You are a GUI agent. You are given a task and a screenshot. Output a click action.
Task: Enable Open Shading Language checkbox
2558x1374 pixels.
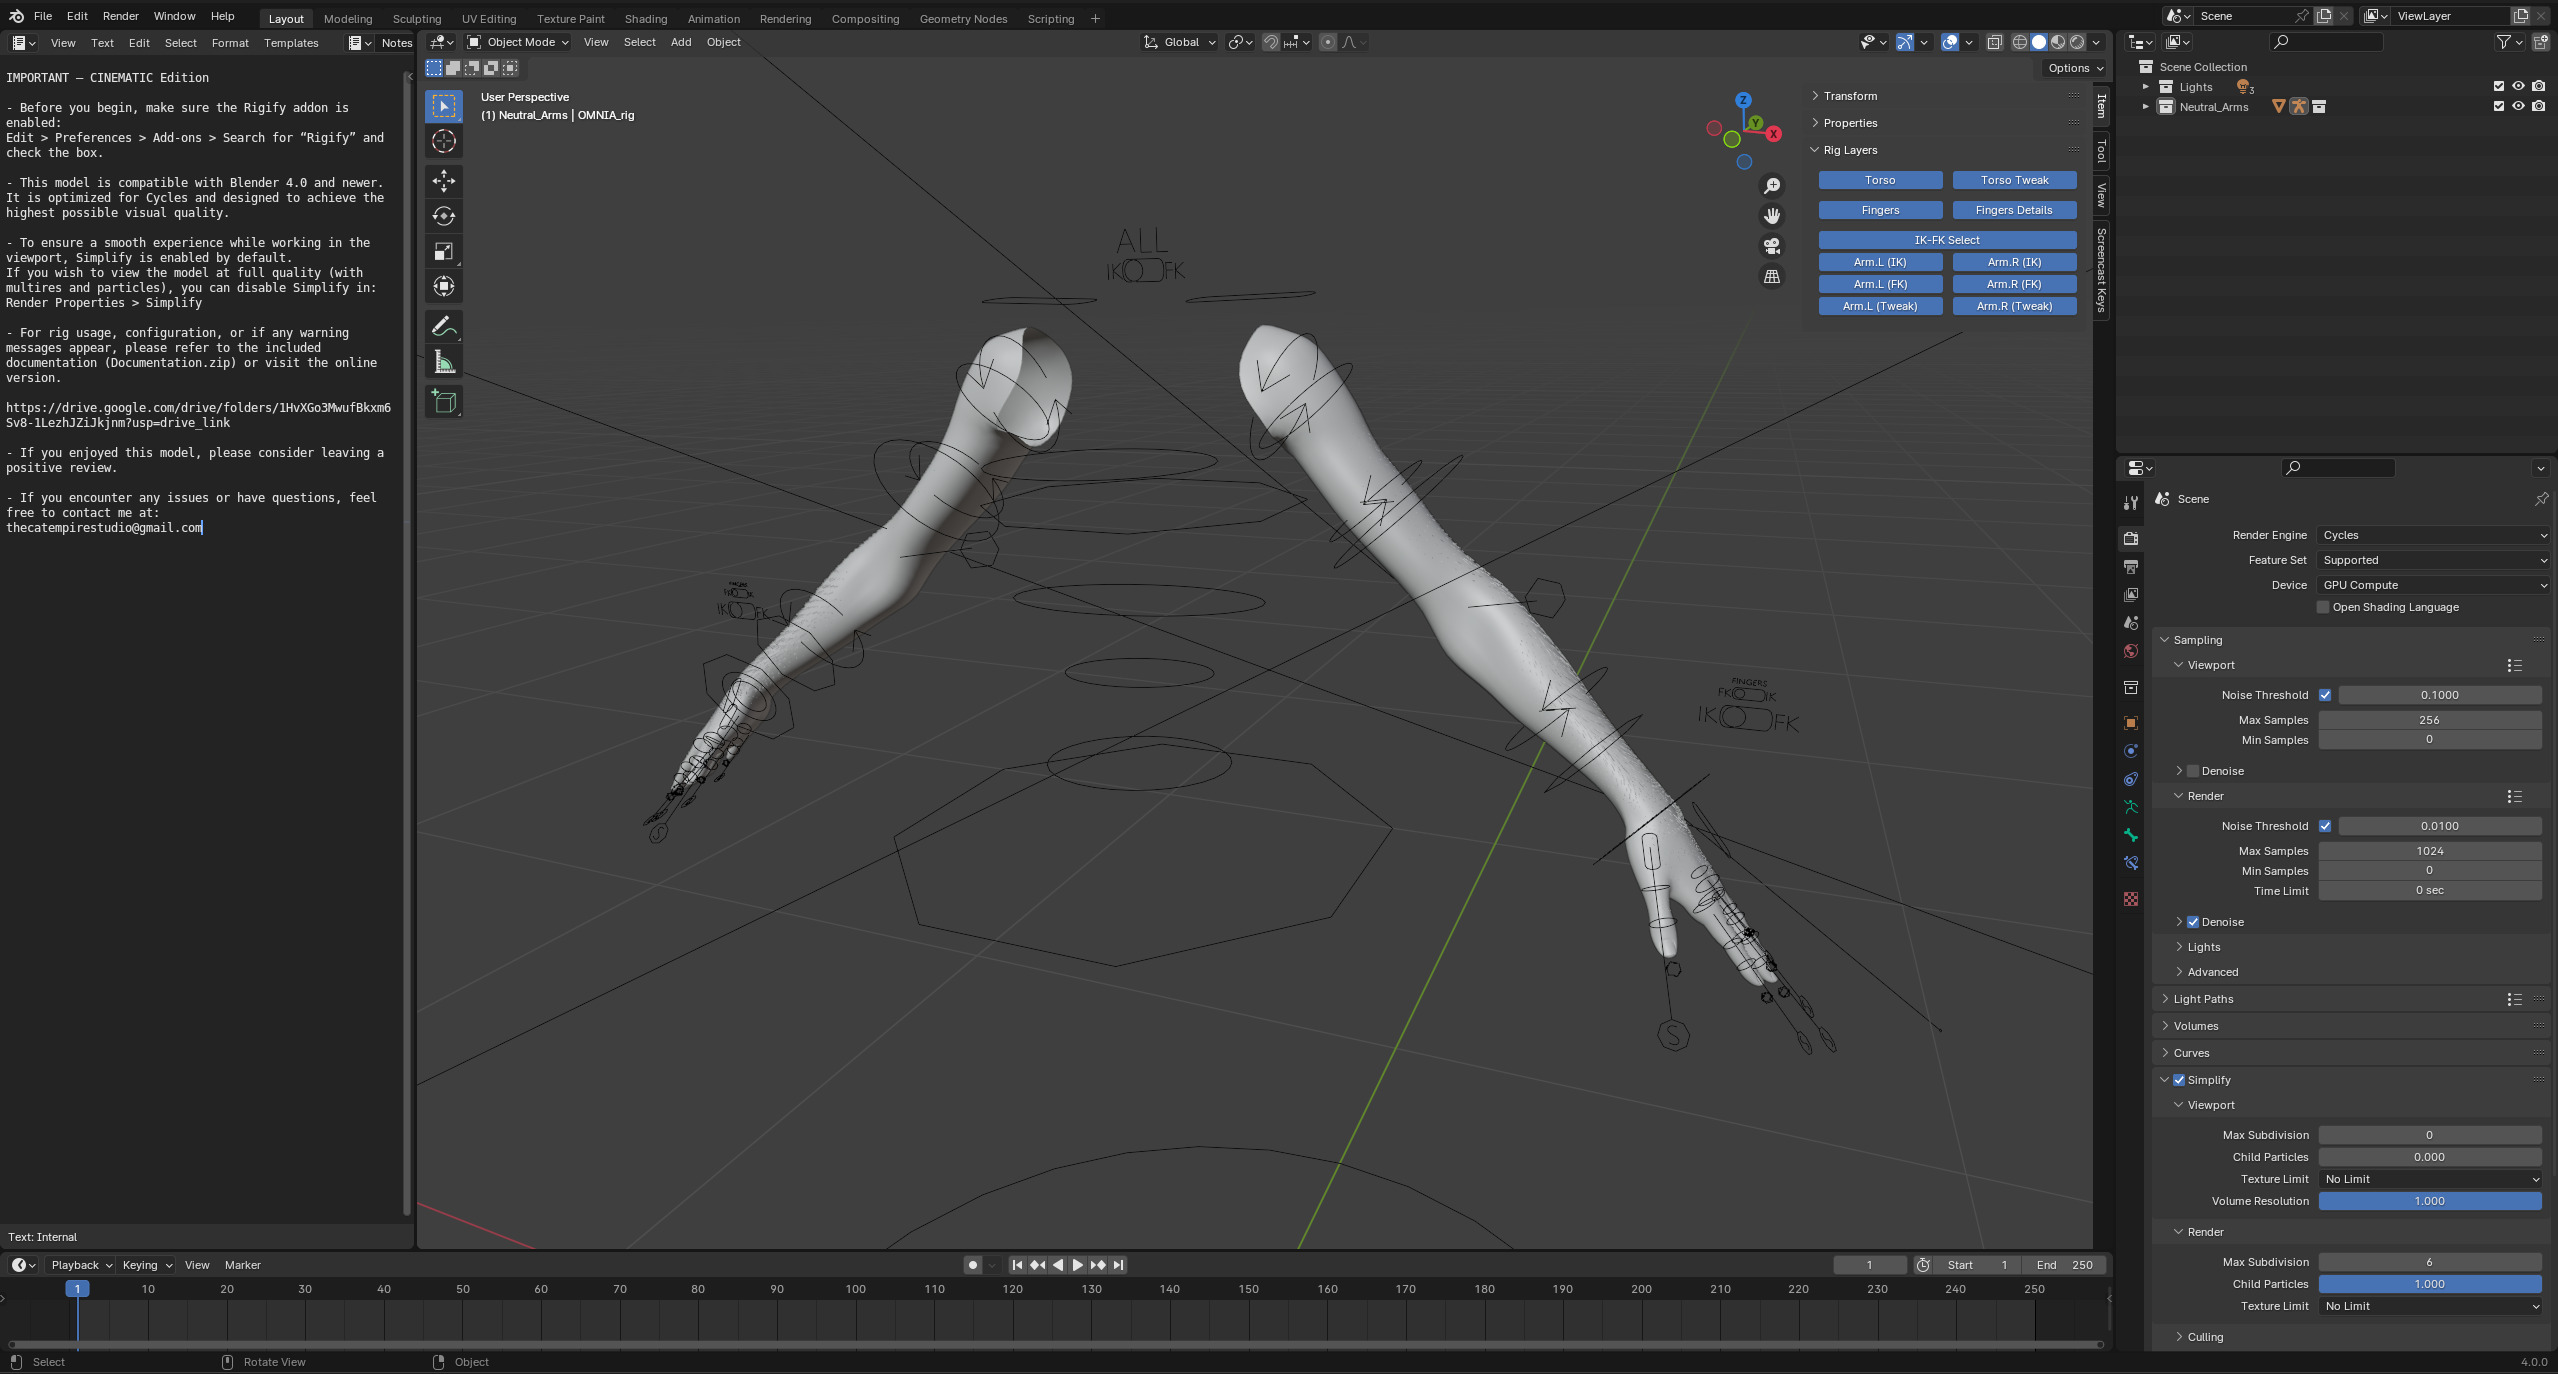[x=2323, y=607]
